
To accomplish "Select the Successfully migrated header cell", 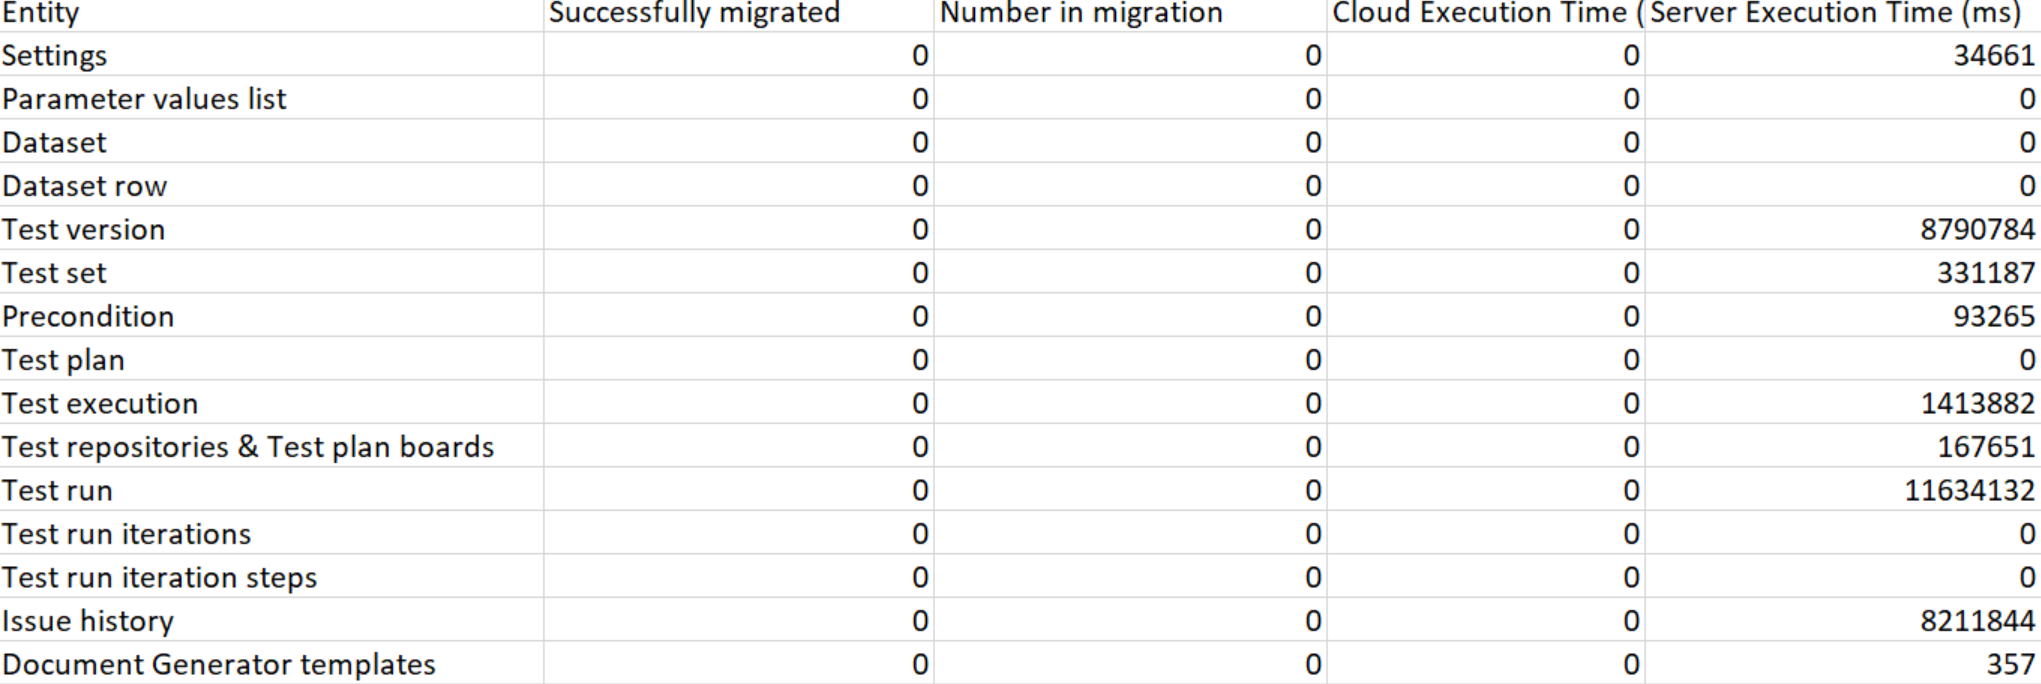I will (739, 15).
